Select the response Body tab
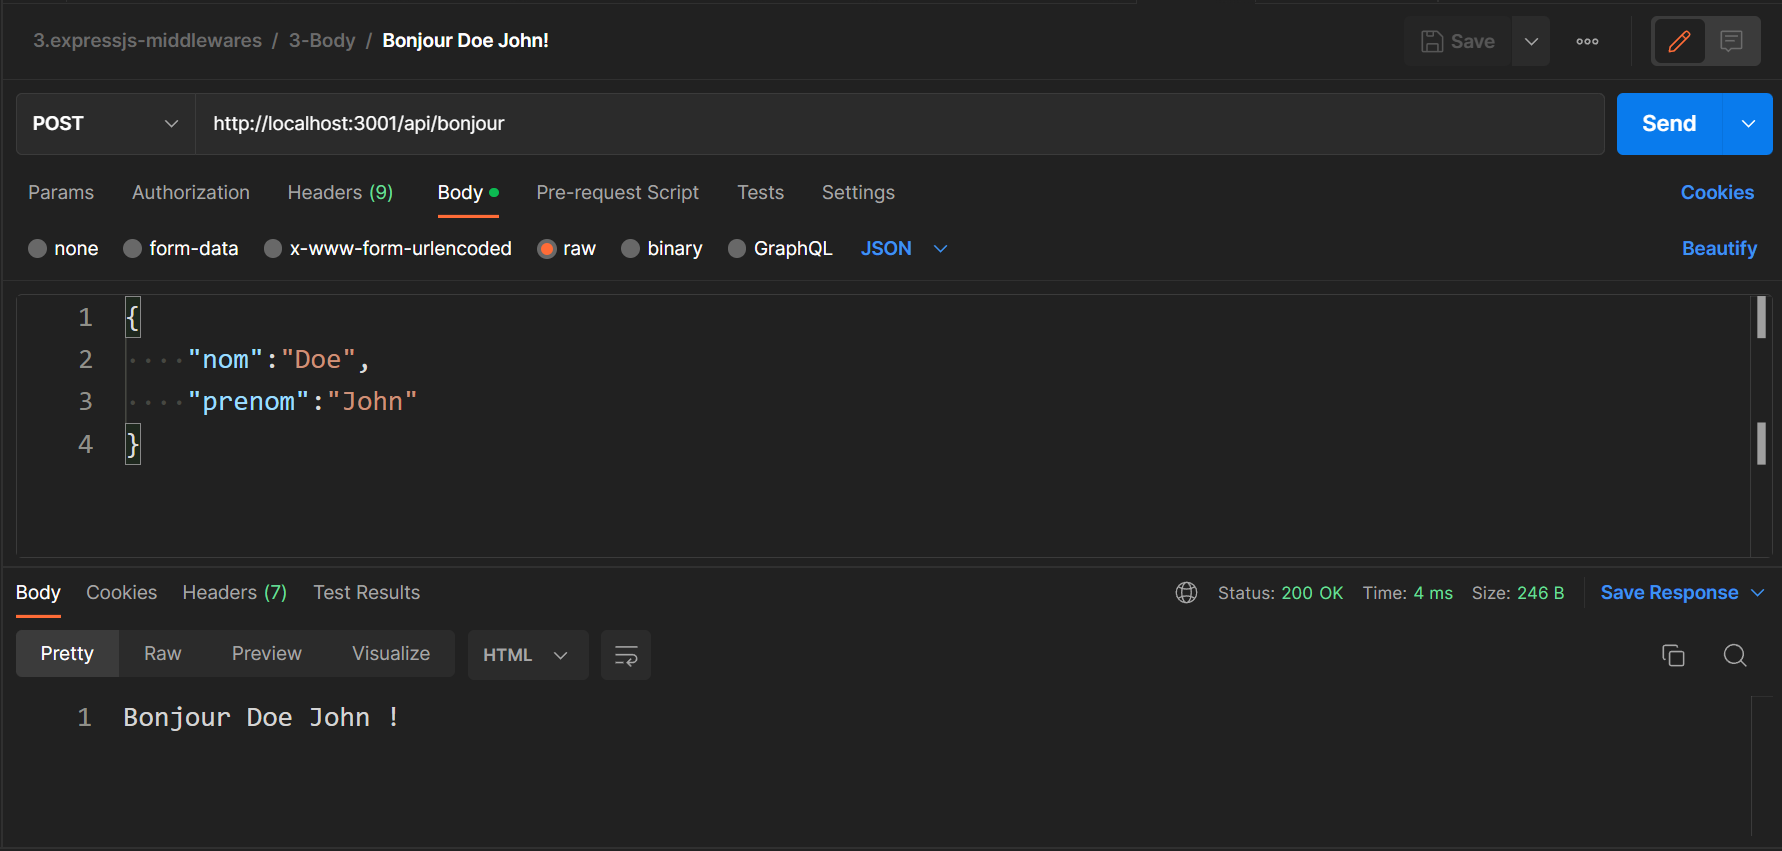The width and height of the screenshot is (1782, 851). (38, 593)
